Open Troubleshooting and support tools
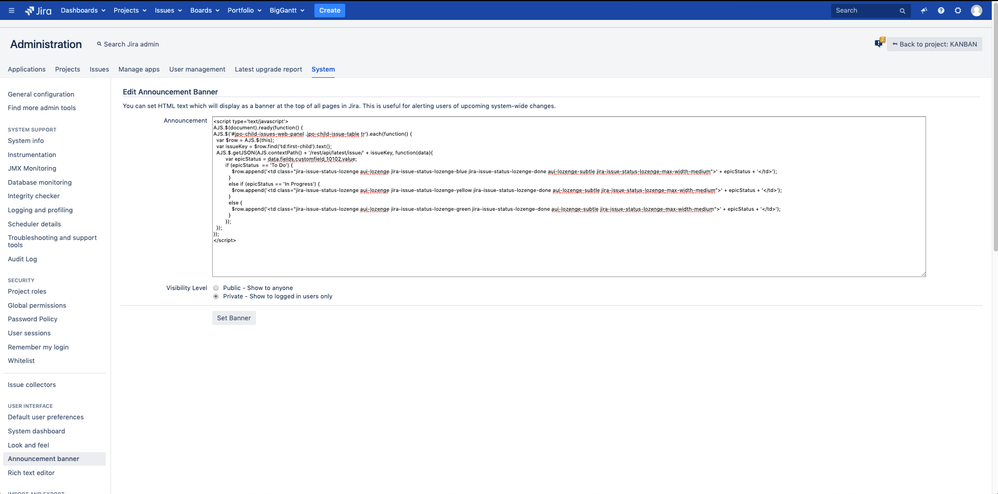 [x=52, y=241]
